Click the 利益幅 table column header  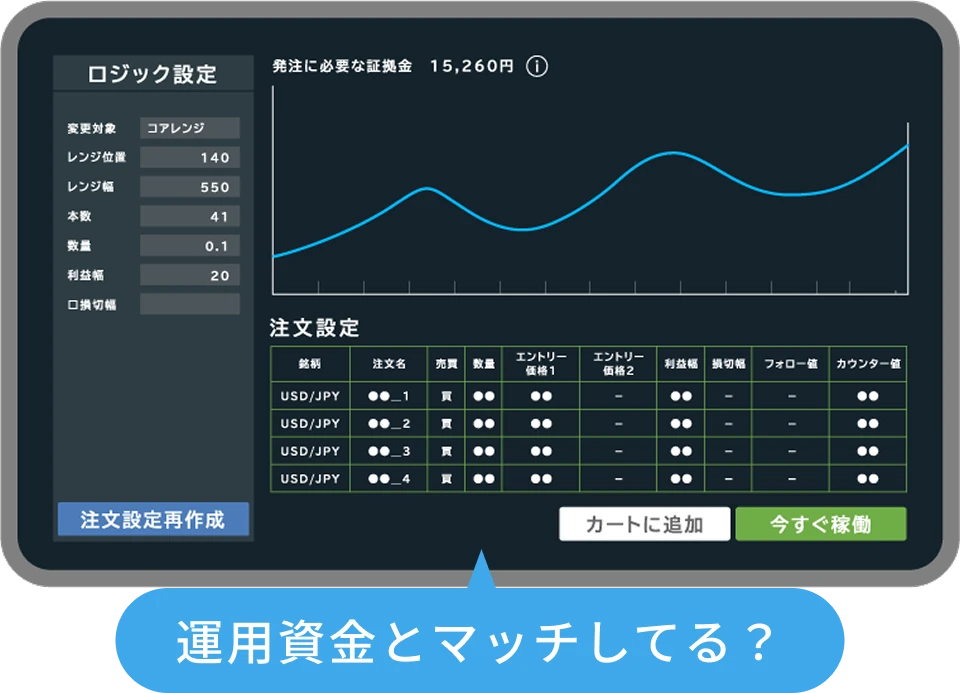[x=681, y=364]
